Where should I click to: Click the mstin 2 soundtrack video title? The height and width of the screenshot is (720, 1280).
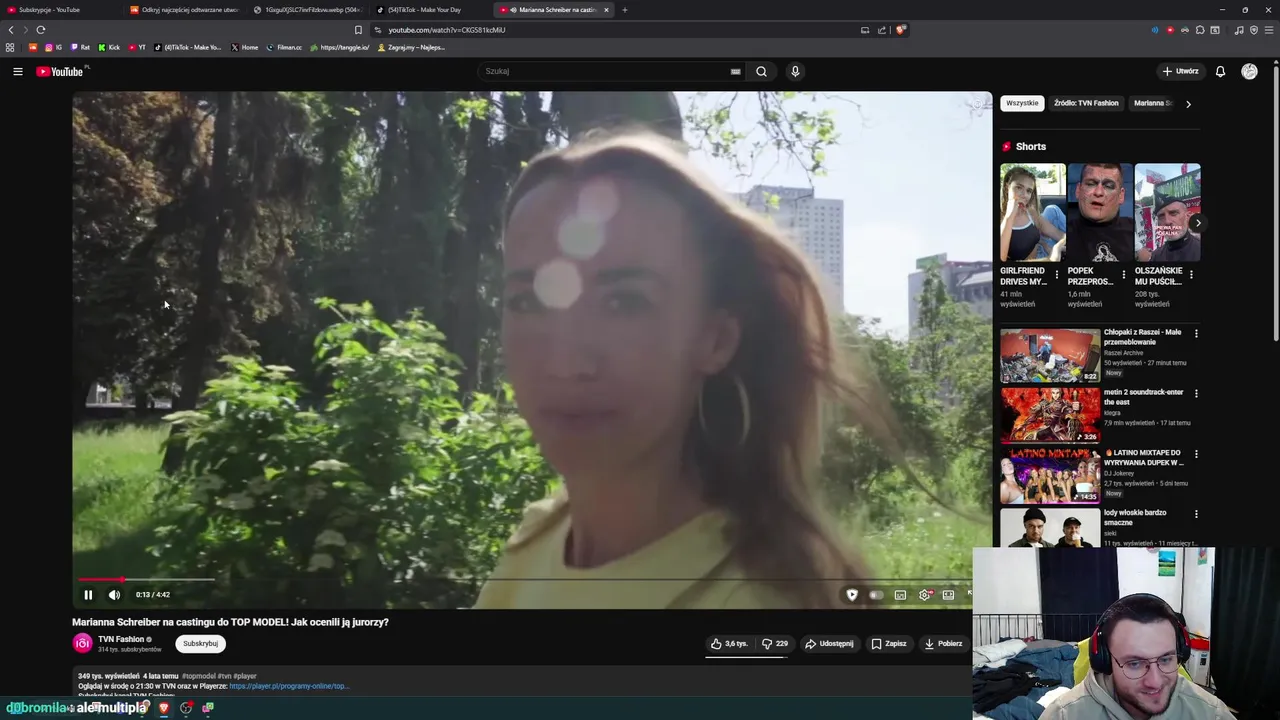1143,397
